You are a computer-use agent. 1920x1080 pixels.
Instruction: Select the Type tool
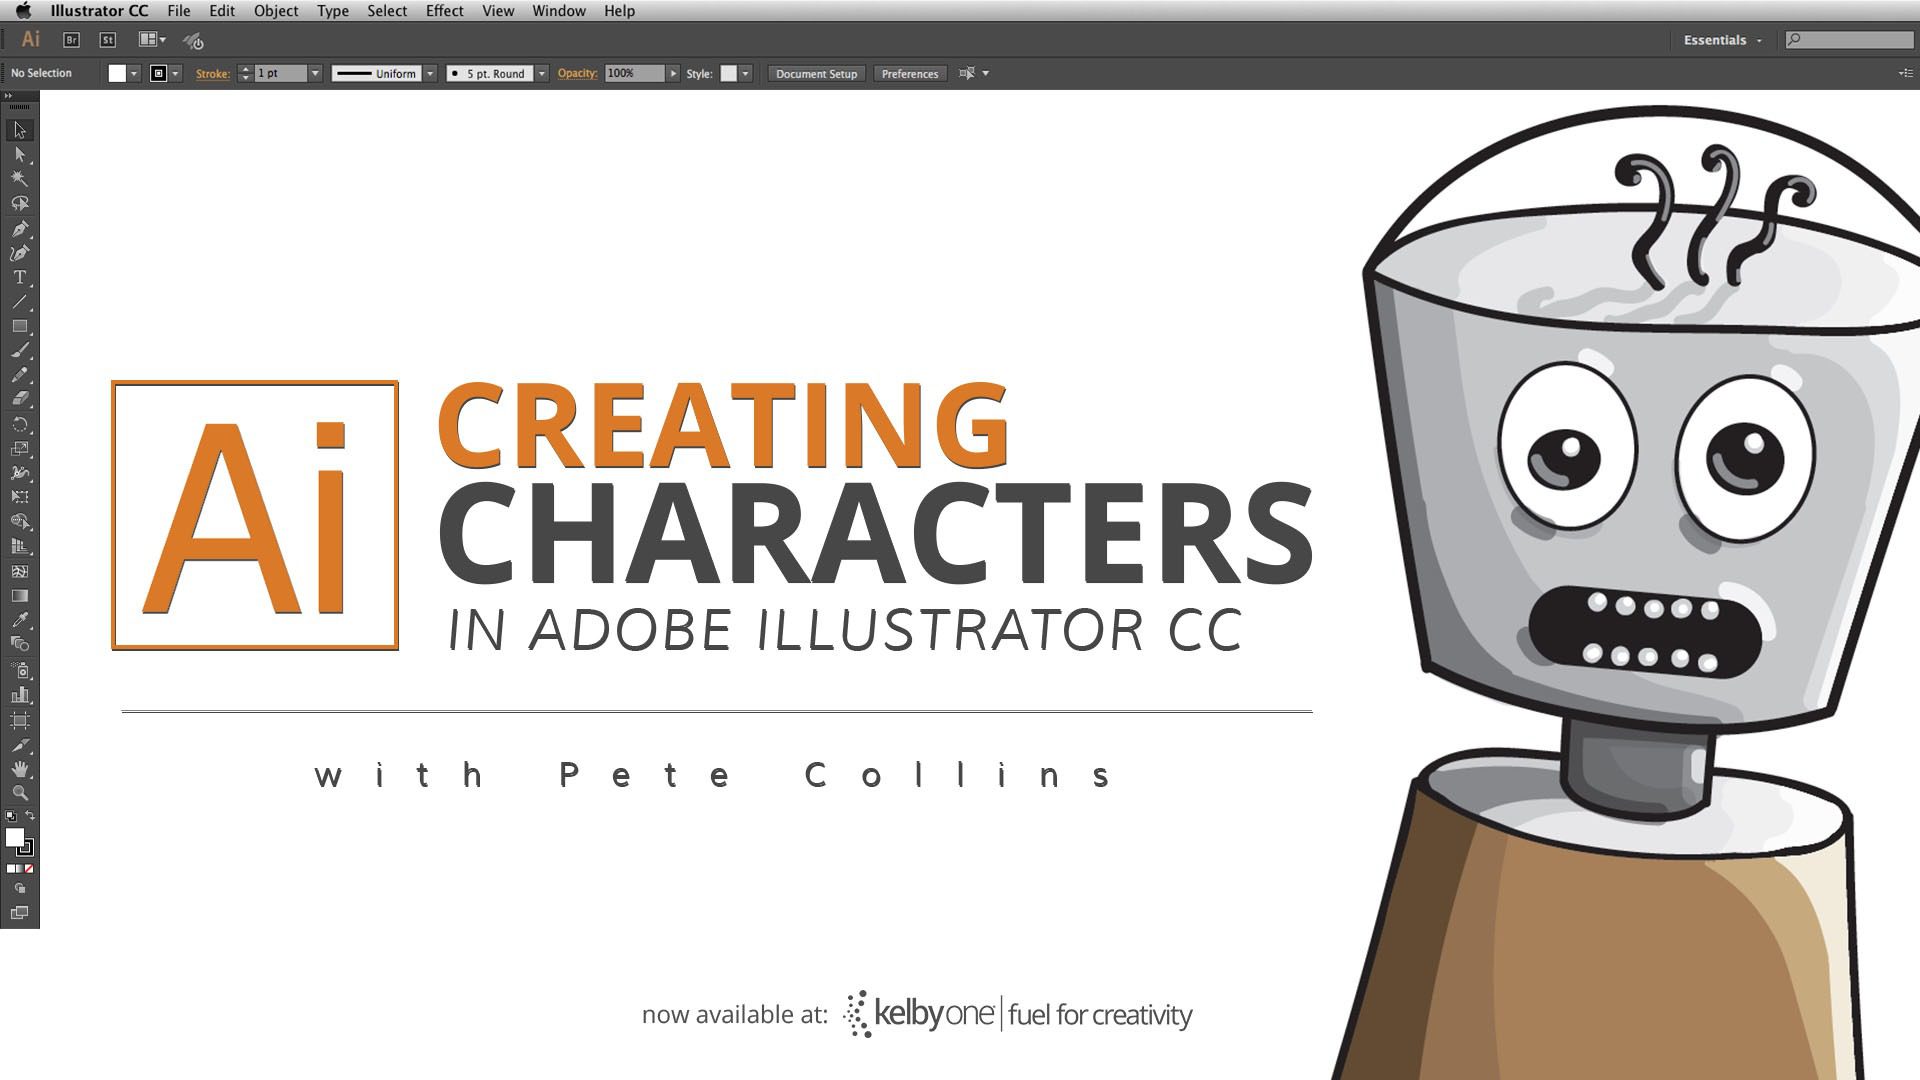[x=19, y=277]
